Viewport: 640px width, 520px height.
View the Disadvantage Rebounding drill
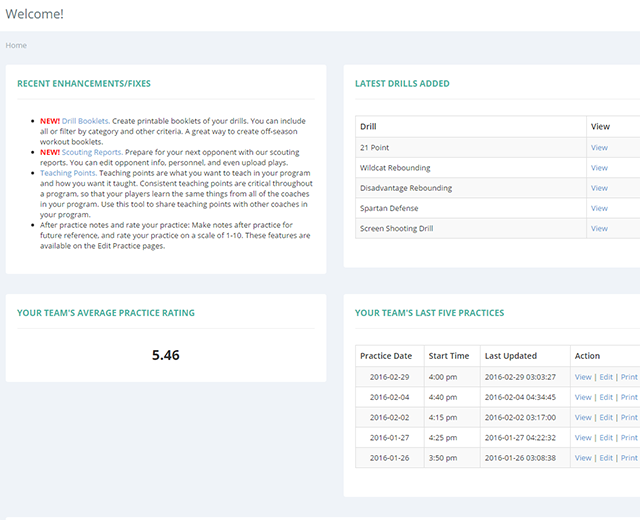pyautogui.click(x=599, y=188)
